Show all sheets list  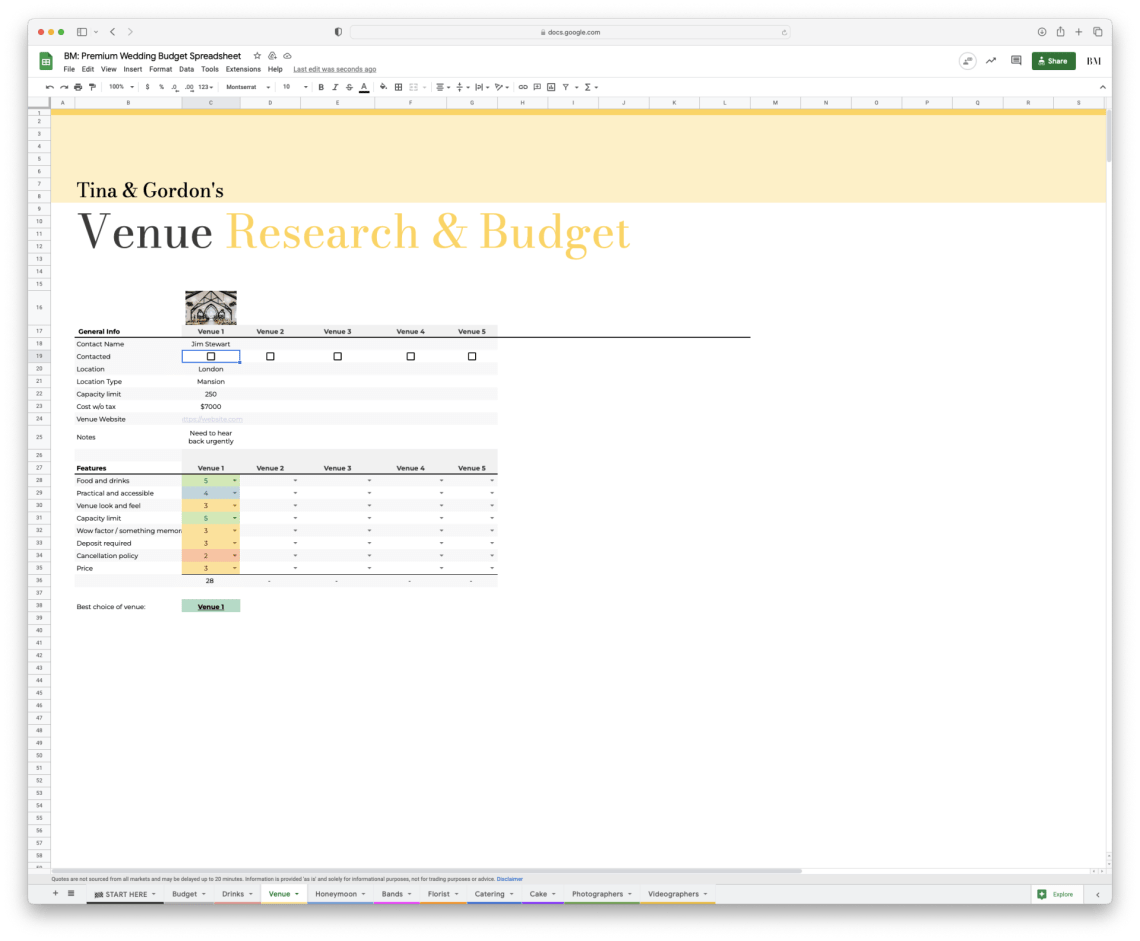point(71,893)
